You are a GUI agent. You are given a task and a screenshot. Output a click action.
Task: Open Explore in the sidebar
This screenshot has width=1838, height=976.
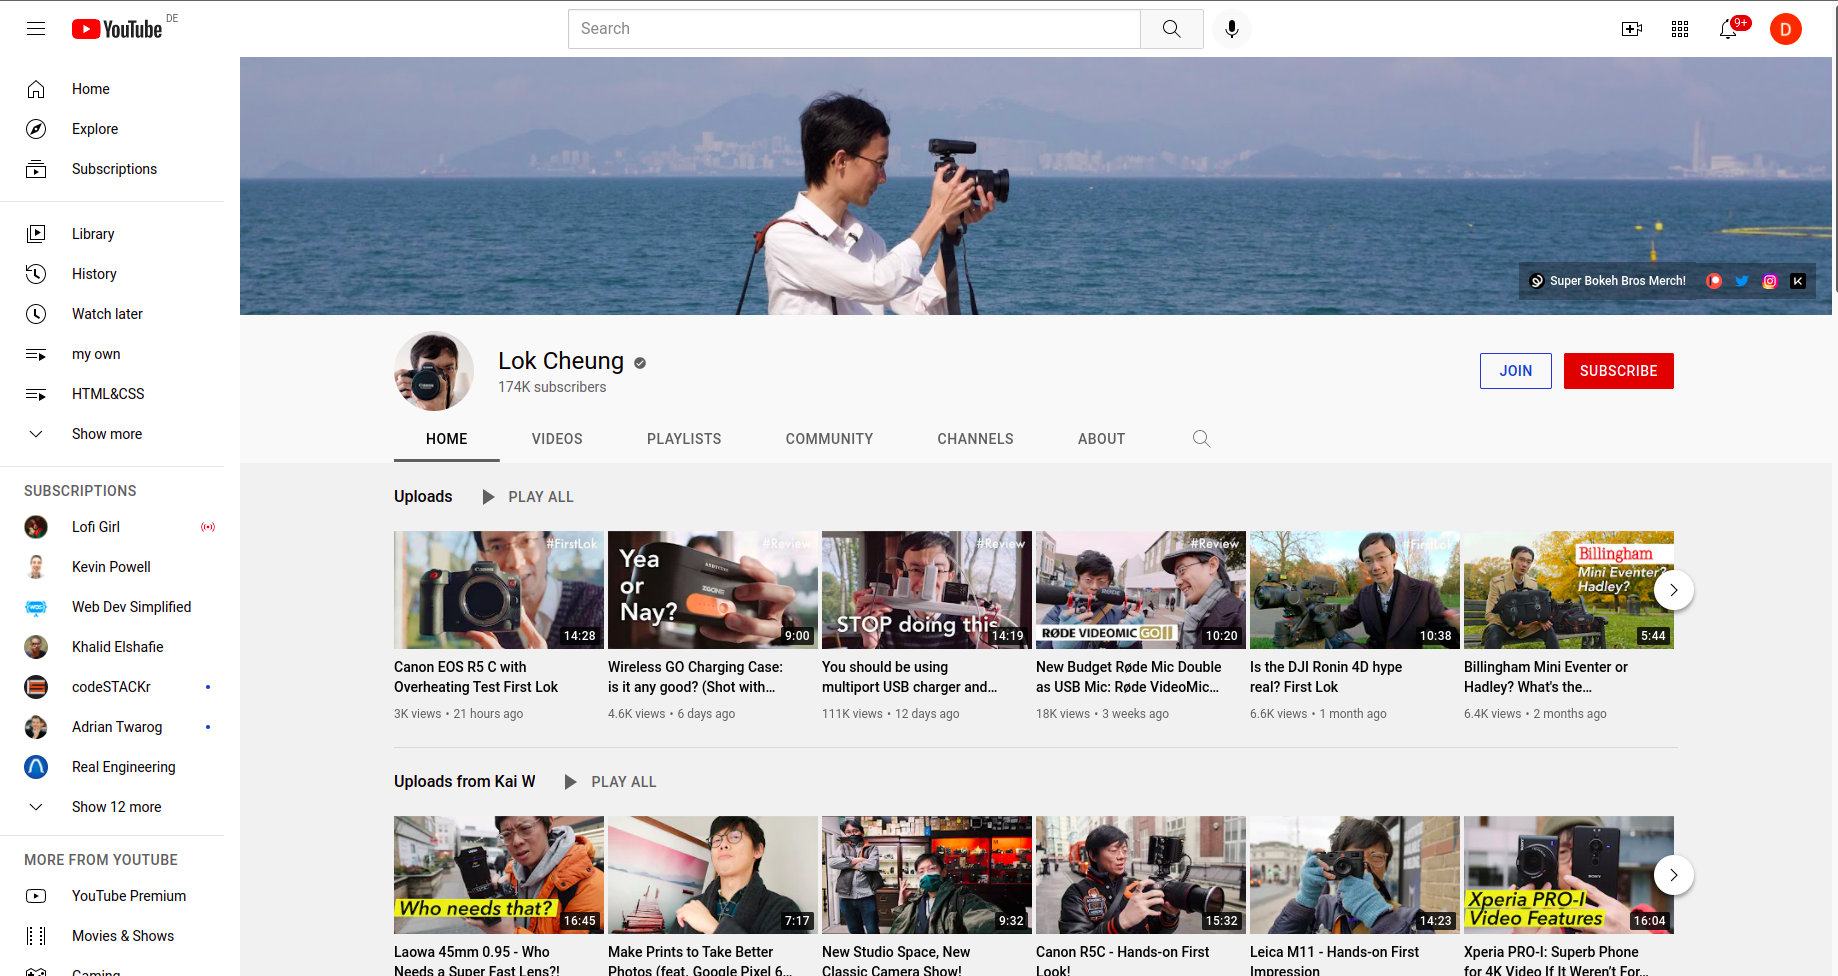(x=112, y=129)
